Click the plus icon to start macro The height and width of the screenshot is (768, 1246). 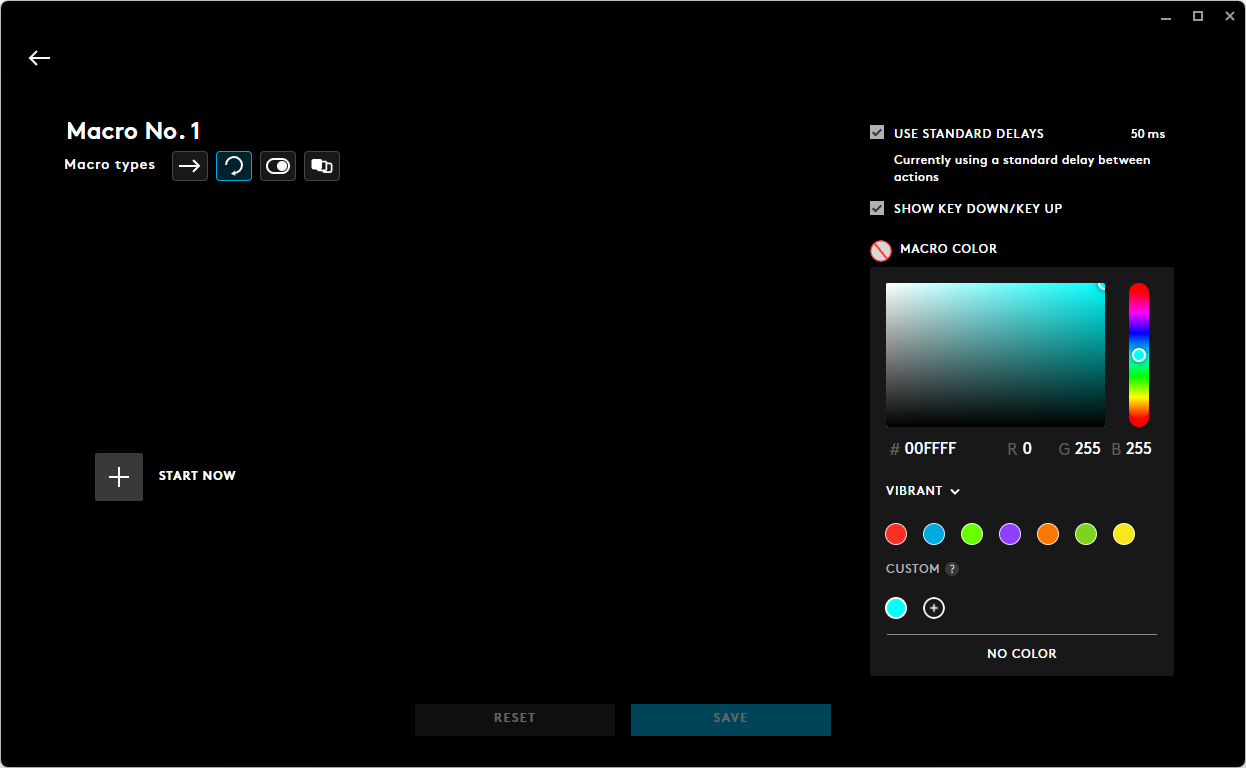pos(119,477)
